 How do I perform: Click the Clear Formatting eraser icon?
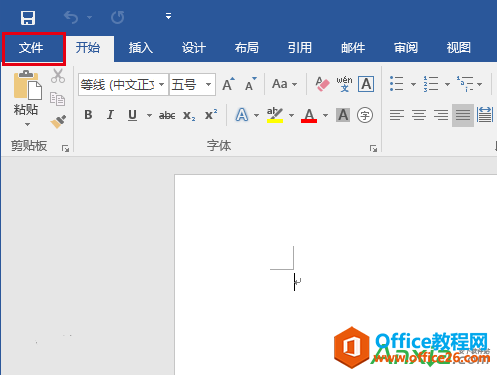pos(322,84)
